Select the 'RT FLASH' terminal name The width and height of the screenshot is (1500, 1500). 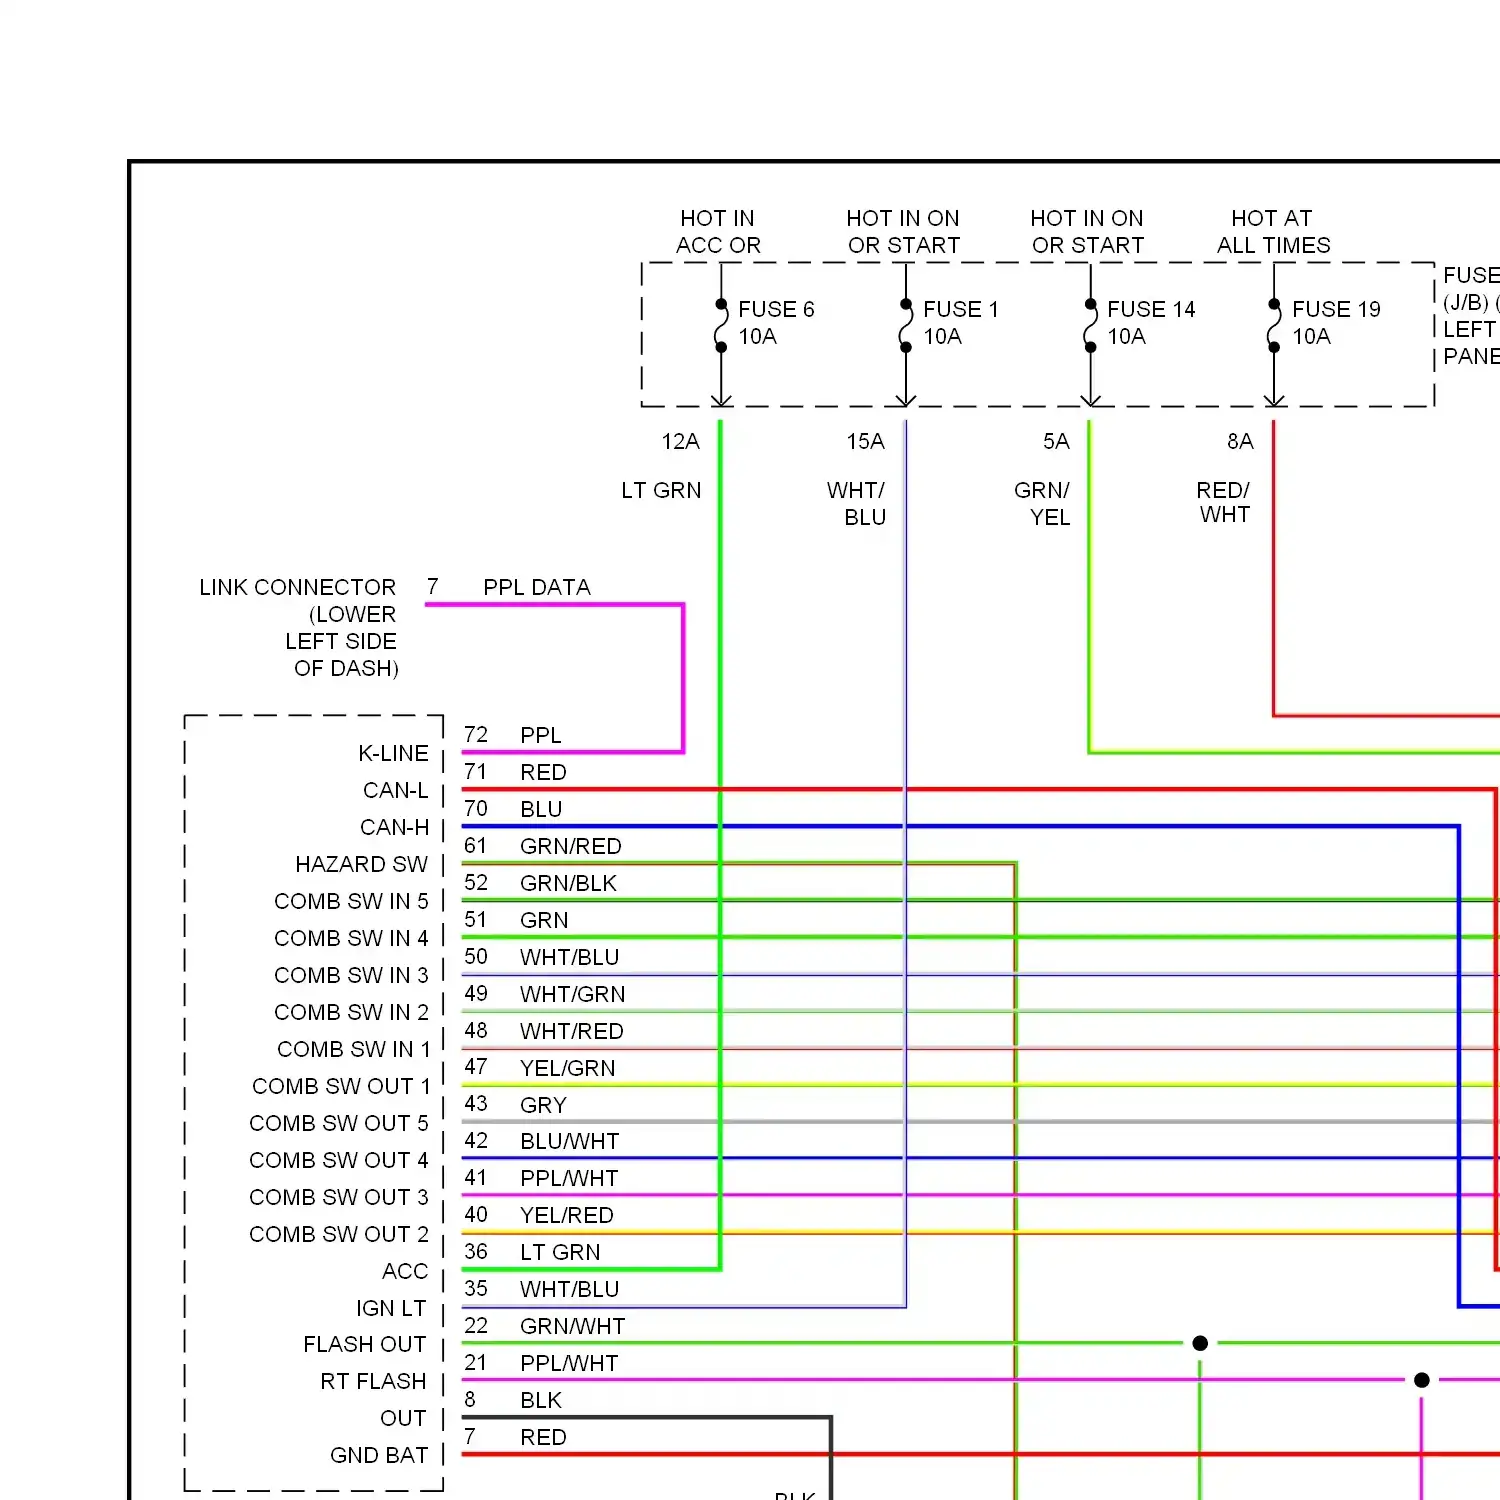pyautogui.click(x=373, y=1381)
